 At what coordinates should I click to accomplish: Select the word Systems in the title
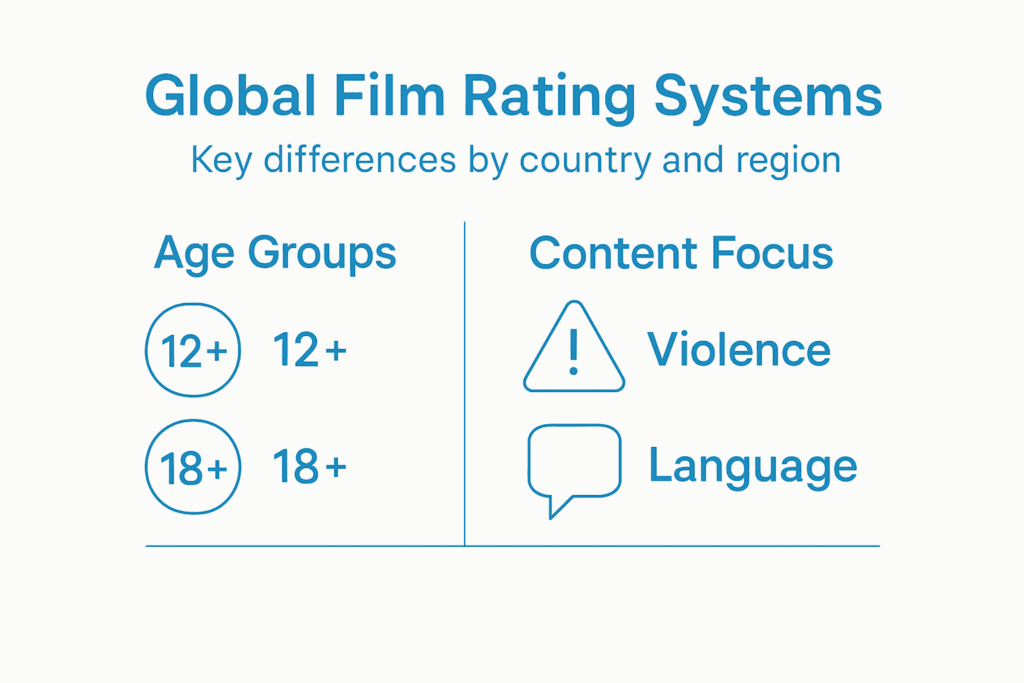pyautogui.click(x=768, y=97)
